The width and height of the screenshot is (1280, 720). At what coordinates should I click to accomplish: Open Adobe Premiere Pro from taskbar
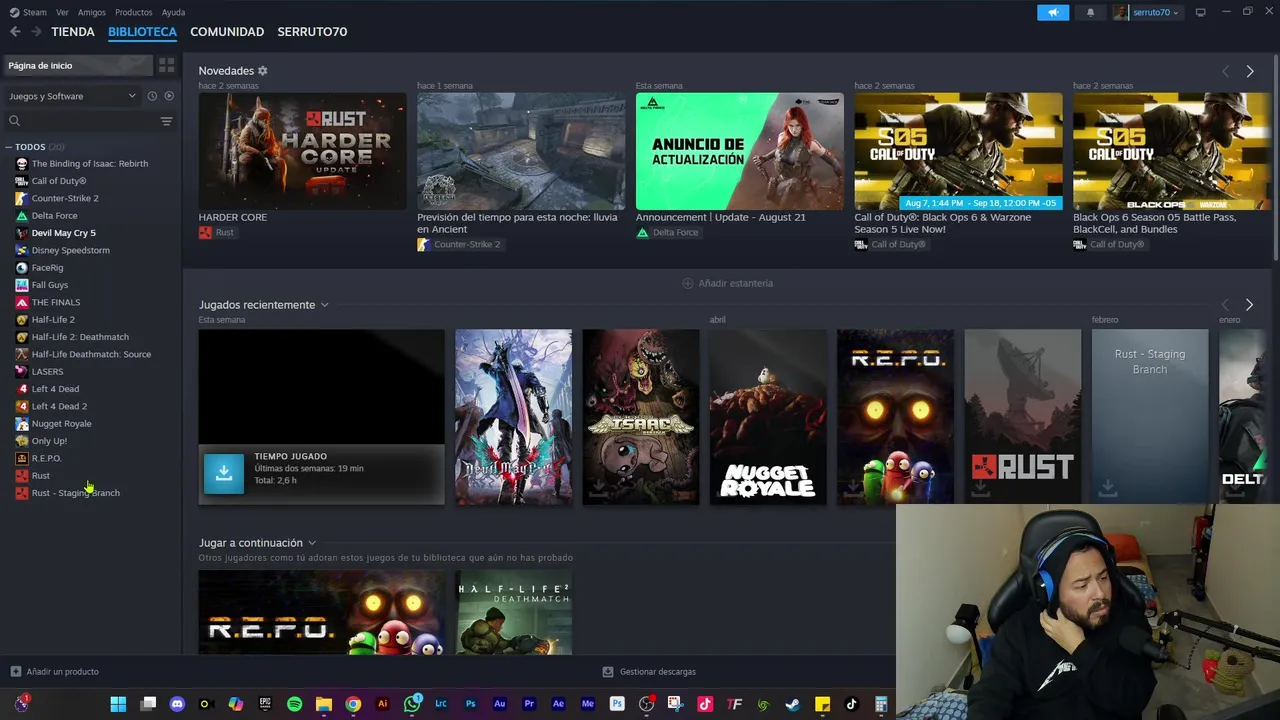[529, 704]
